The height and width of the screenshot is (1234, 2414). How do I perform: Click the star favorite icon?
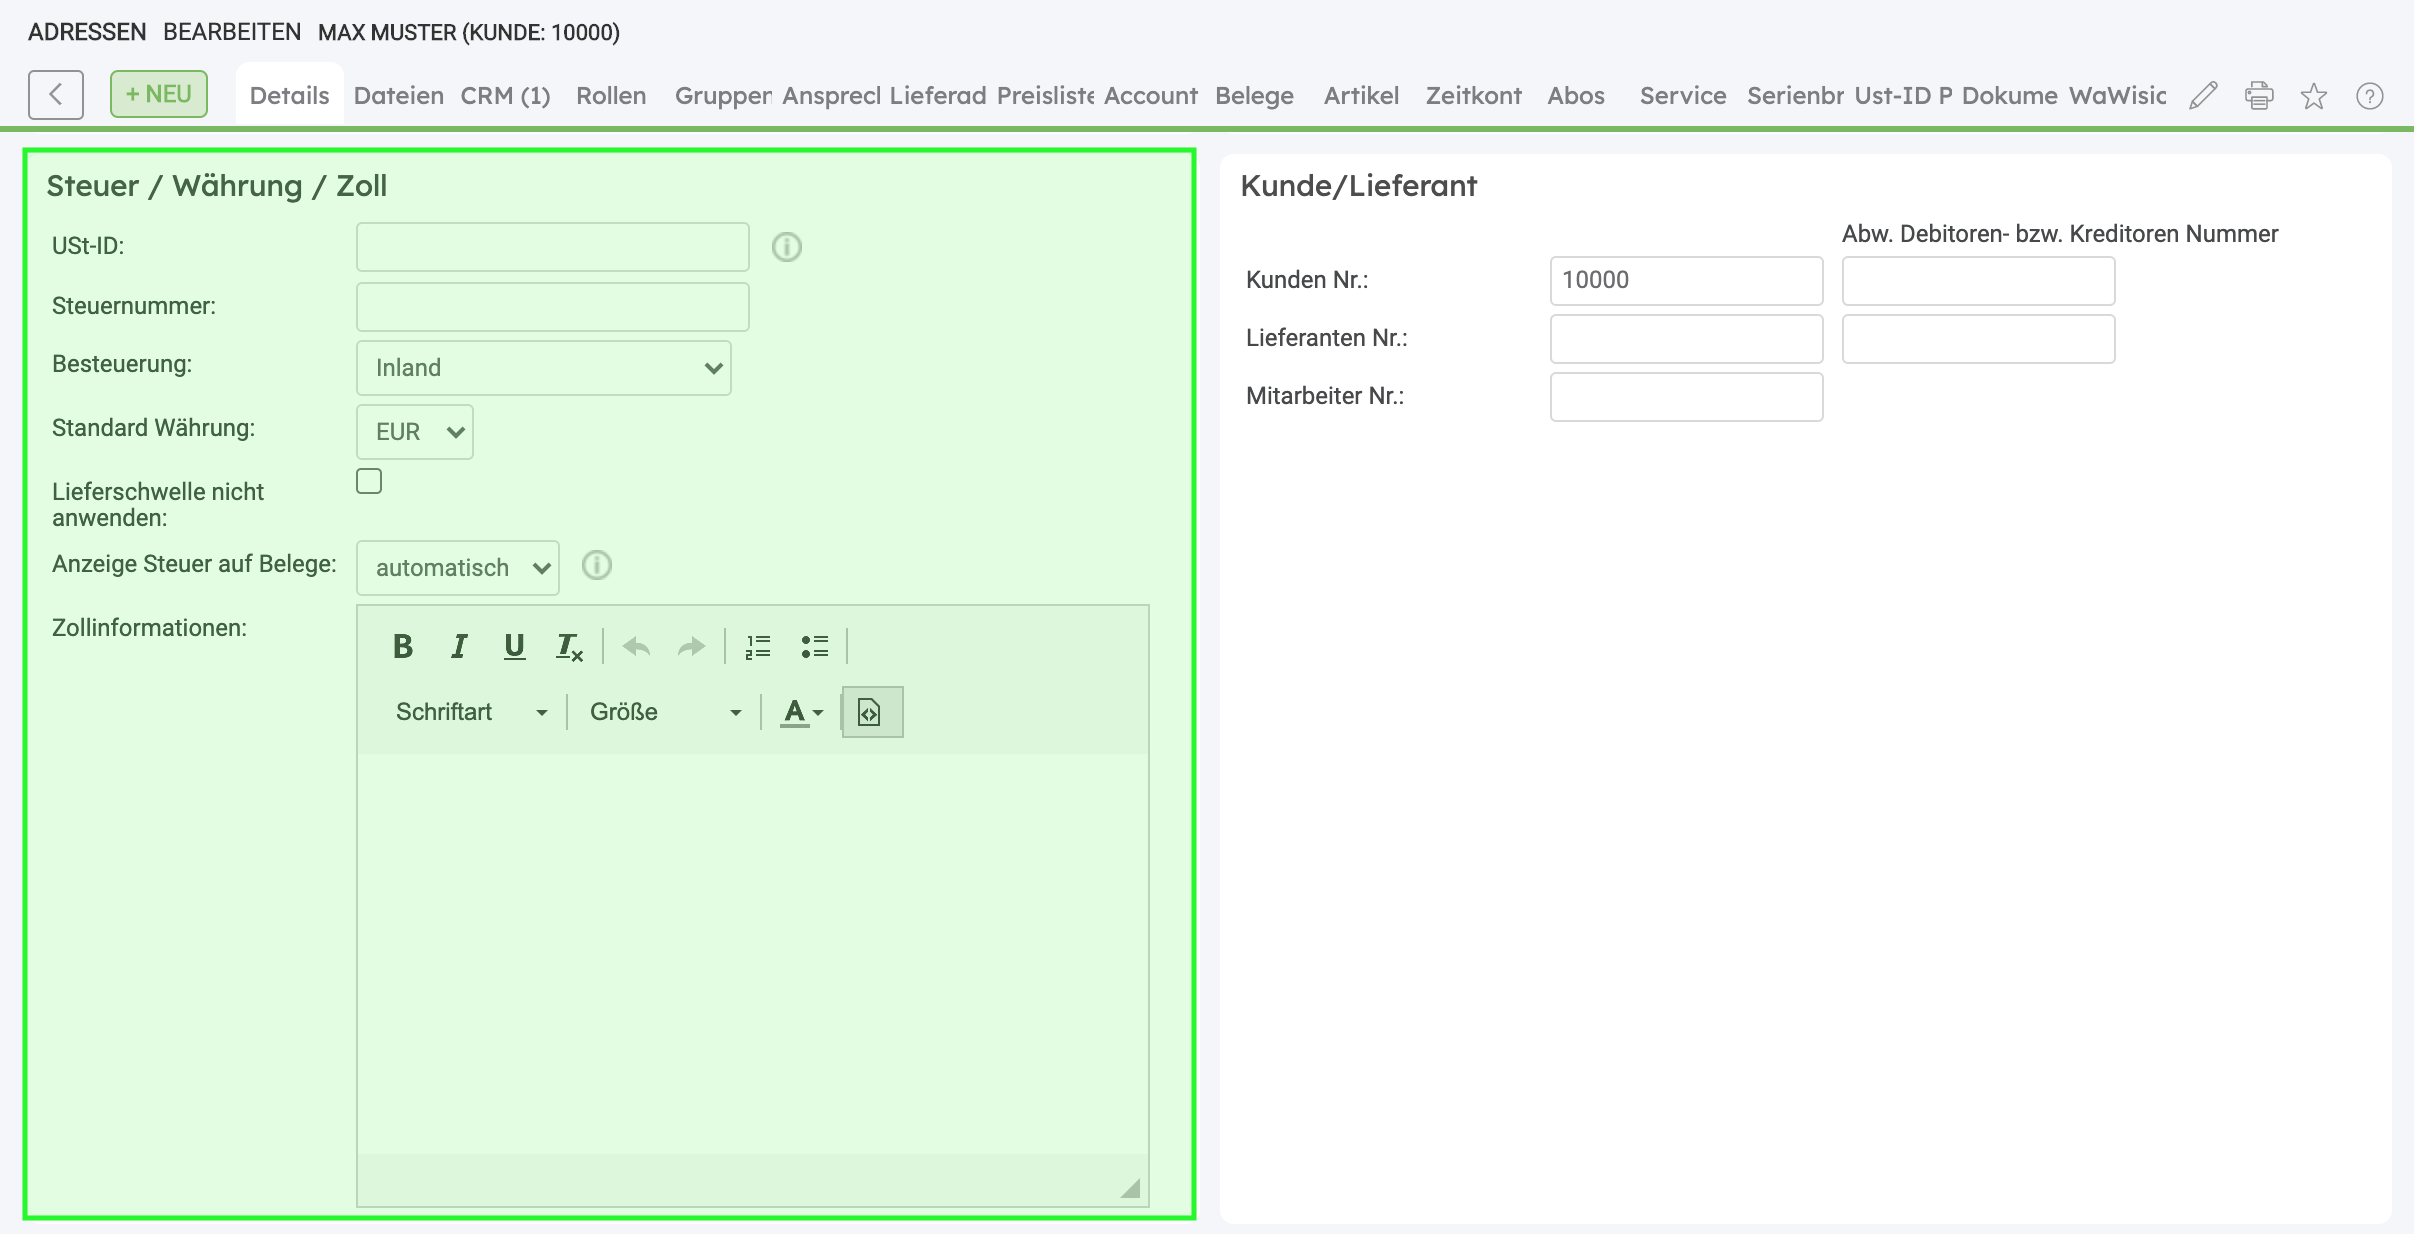point(2314,96)
